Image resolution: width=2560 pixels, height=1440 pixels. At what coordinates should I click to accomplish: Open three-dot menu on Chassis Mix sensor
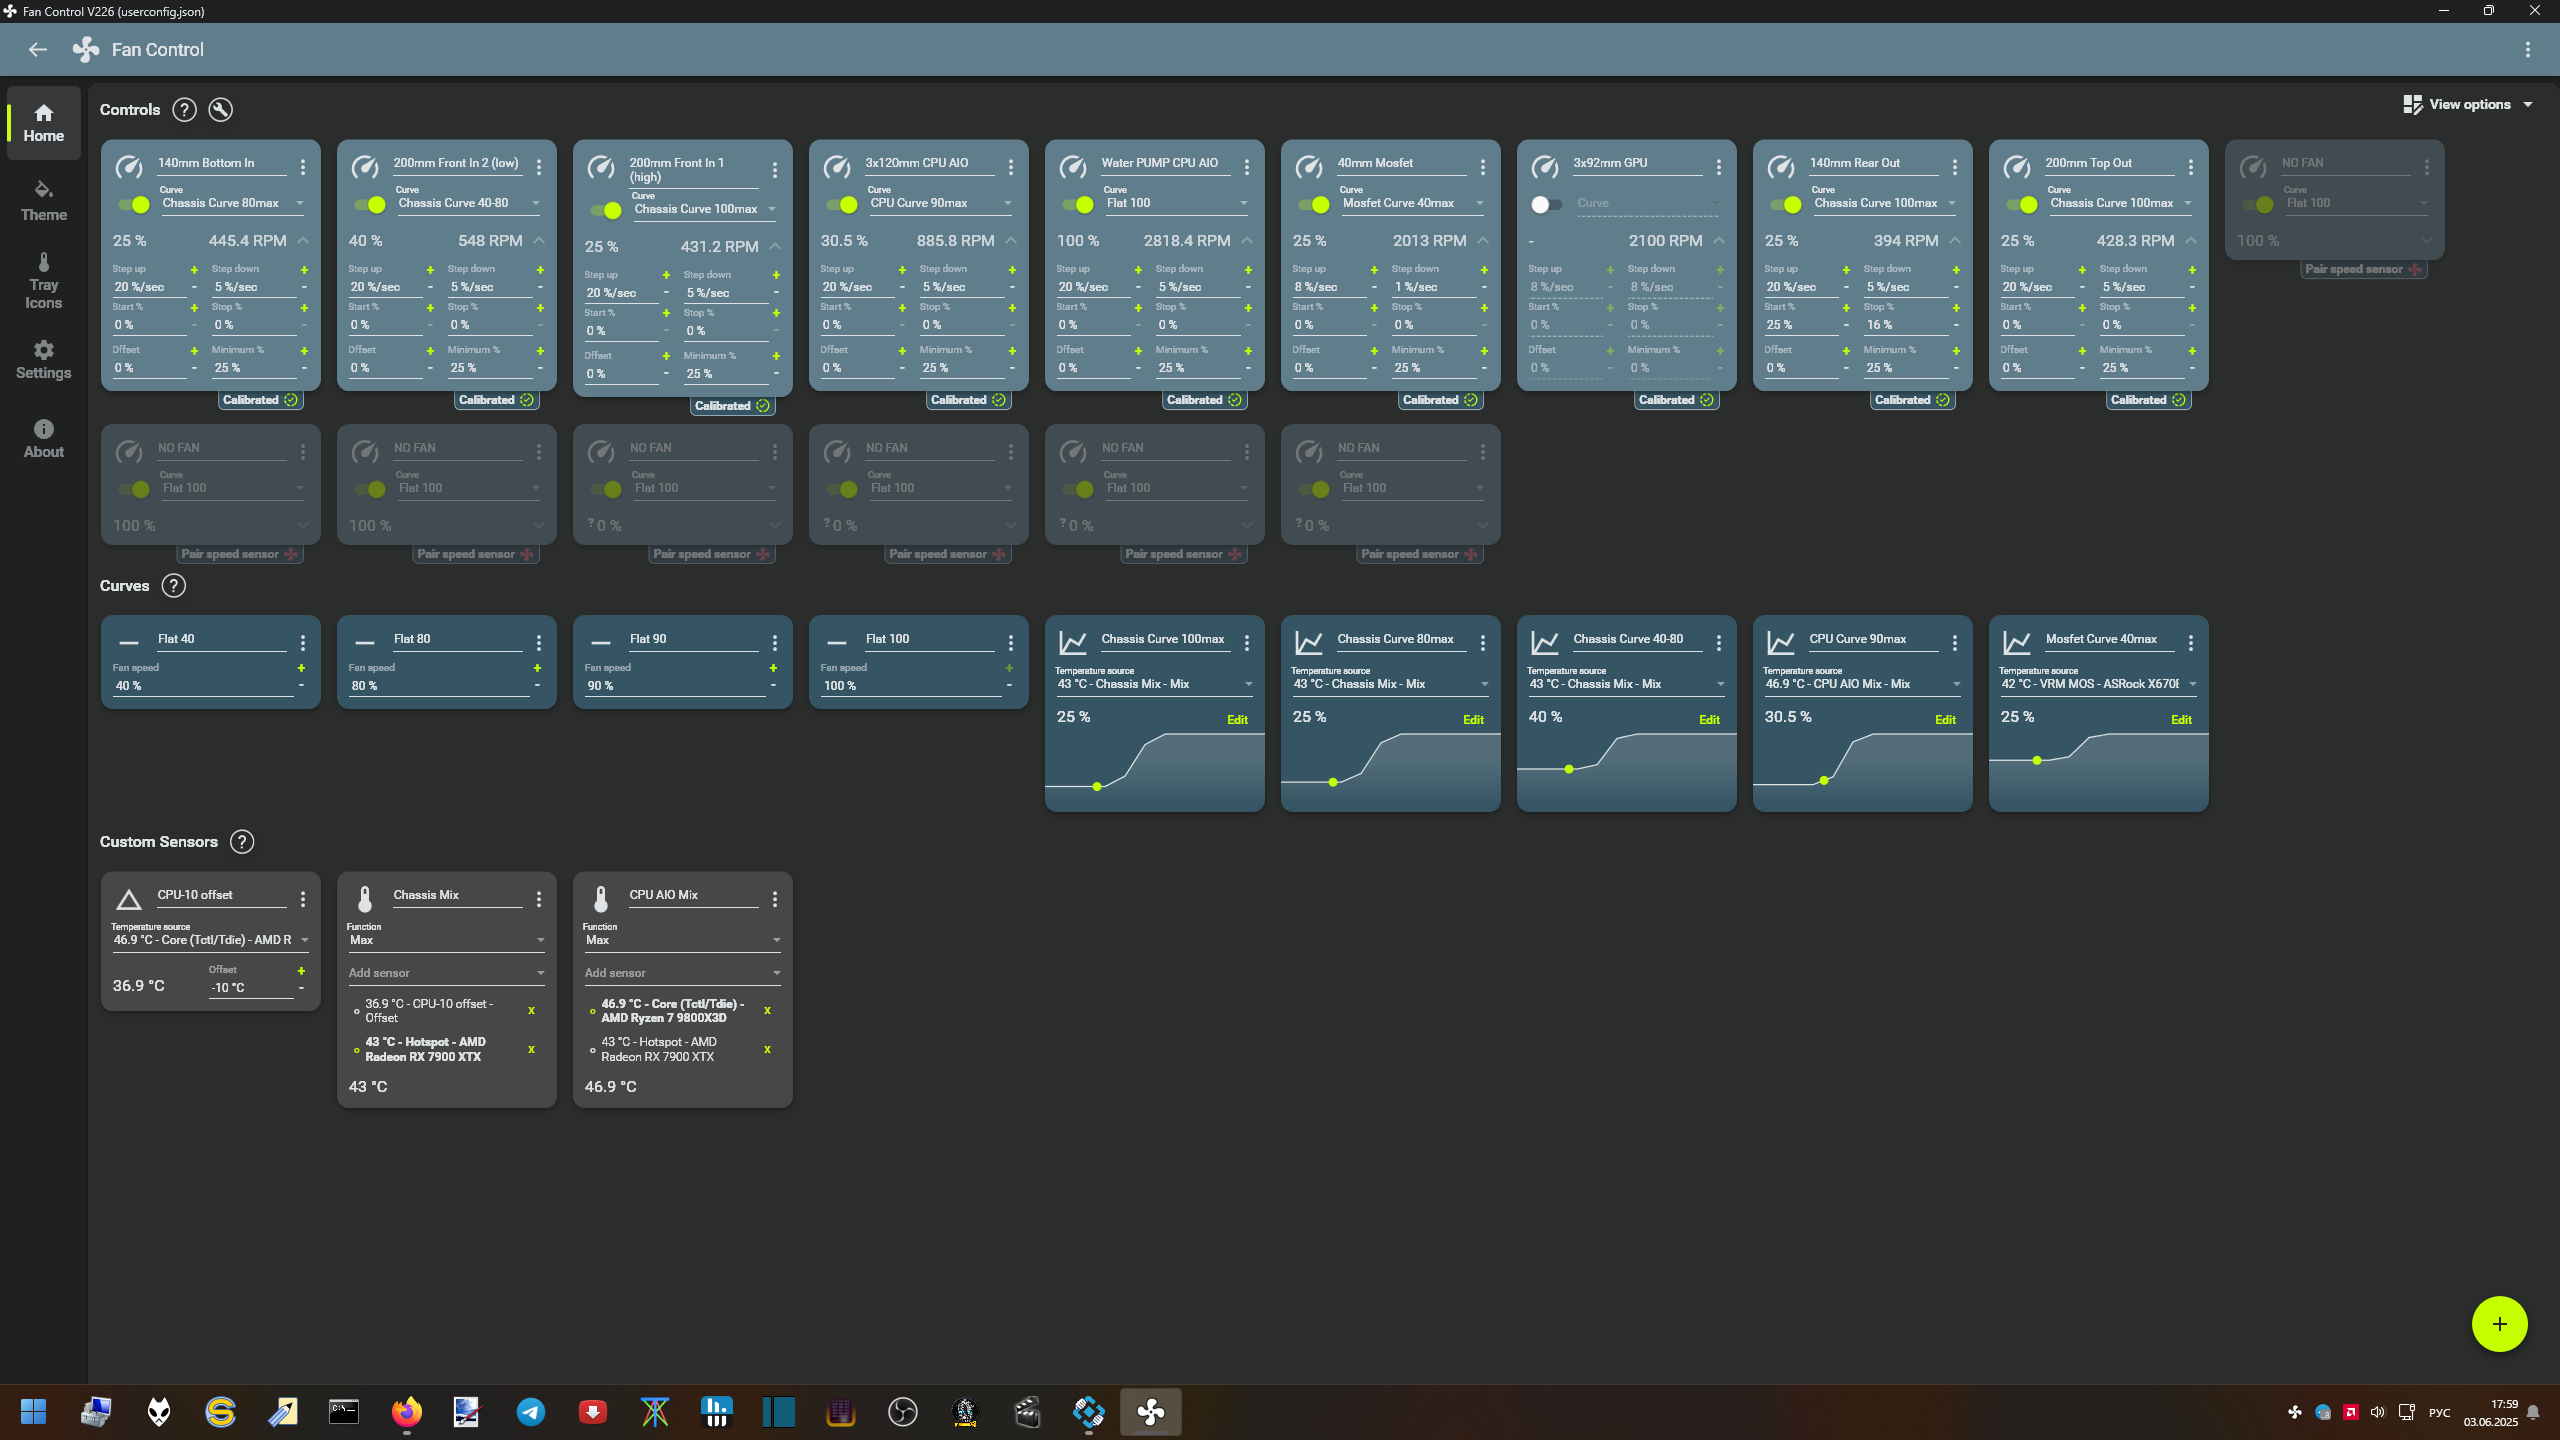coord(539,899)
